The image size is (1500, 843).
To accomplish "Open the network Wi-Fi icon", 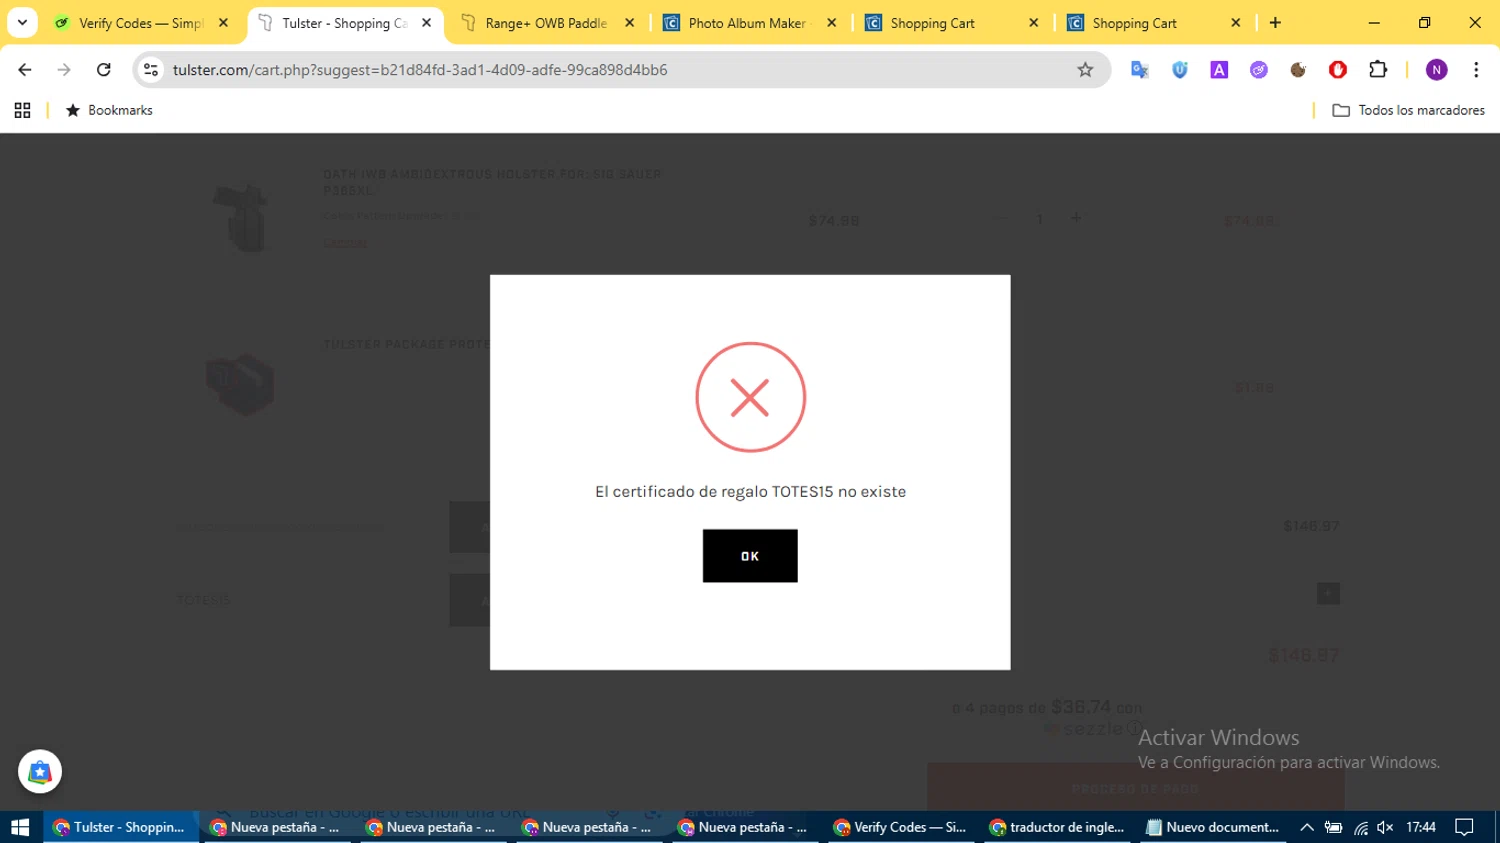I will click(1361, 827).
